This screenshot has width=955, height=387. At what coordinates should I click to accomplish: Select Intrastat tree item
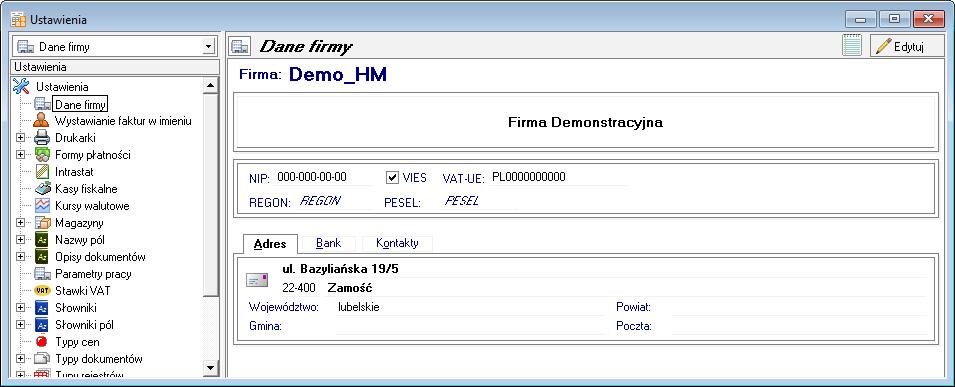point(74,172)
